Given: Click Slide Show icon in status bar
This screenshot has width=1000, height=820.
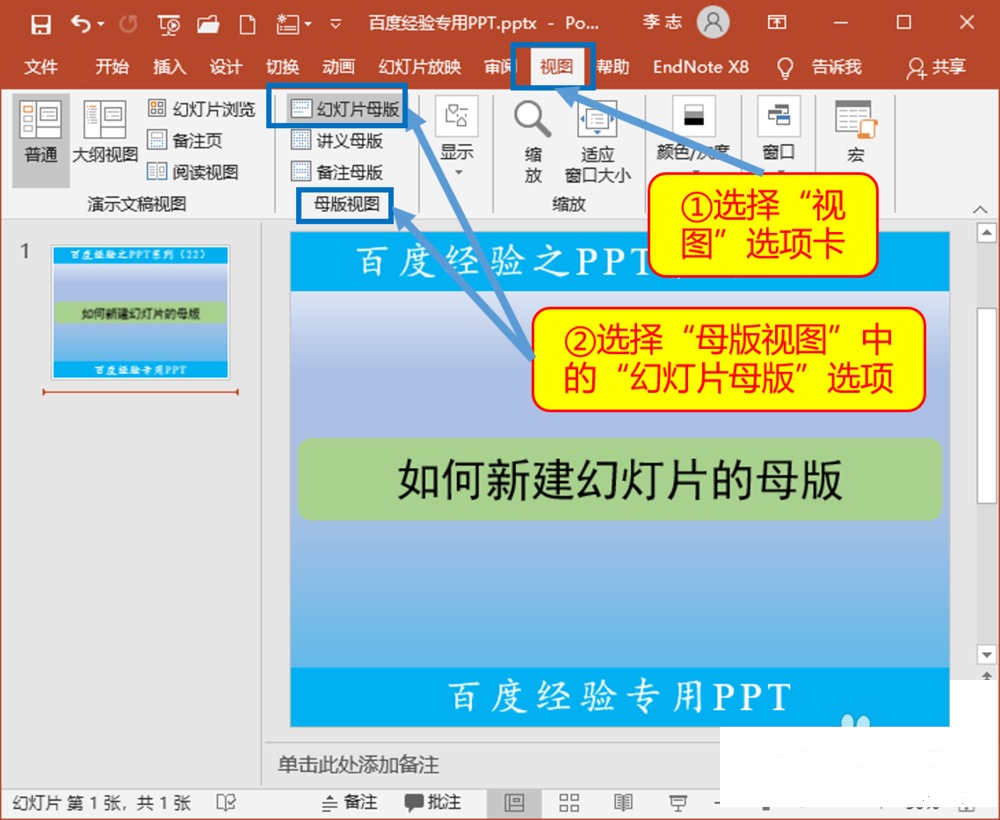Looking at the screenshot, I should pos(678,803).
